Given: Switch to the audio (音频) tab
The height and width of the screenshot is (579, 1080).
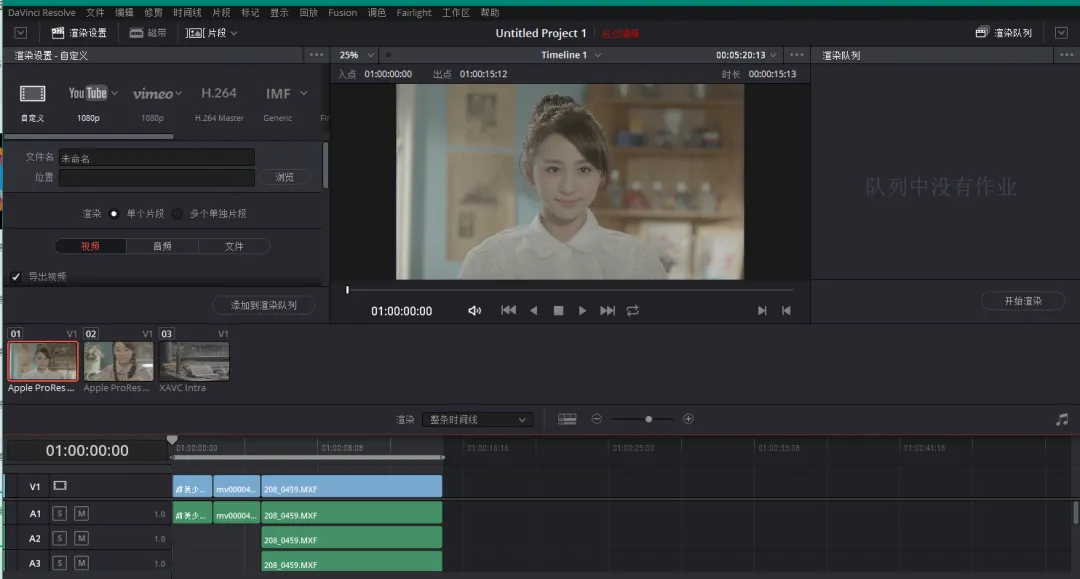Looking at the screenshot, I should tap(162, 246).
